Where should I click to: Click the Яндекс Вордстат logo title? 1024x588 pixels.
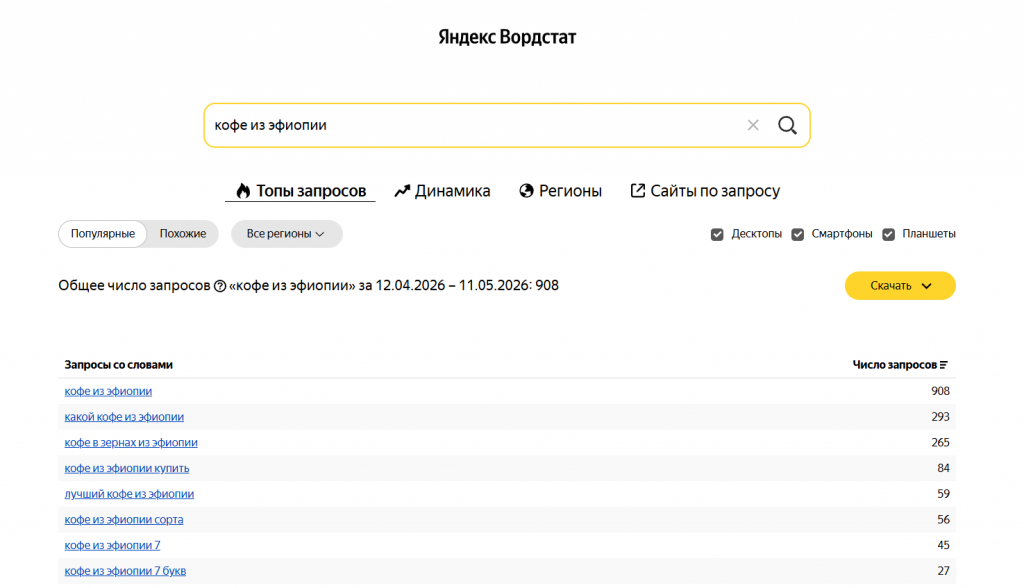click(507, 37)
